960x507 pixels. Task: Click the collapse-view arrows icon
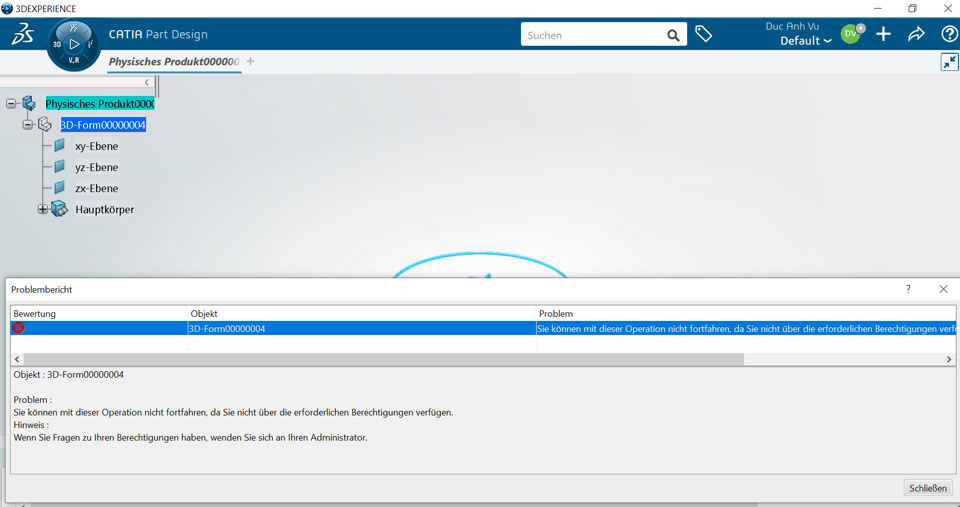tap(950, 62)
